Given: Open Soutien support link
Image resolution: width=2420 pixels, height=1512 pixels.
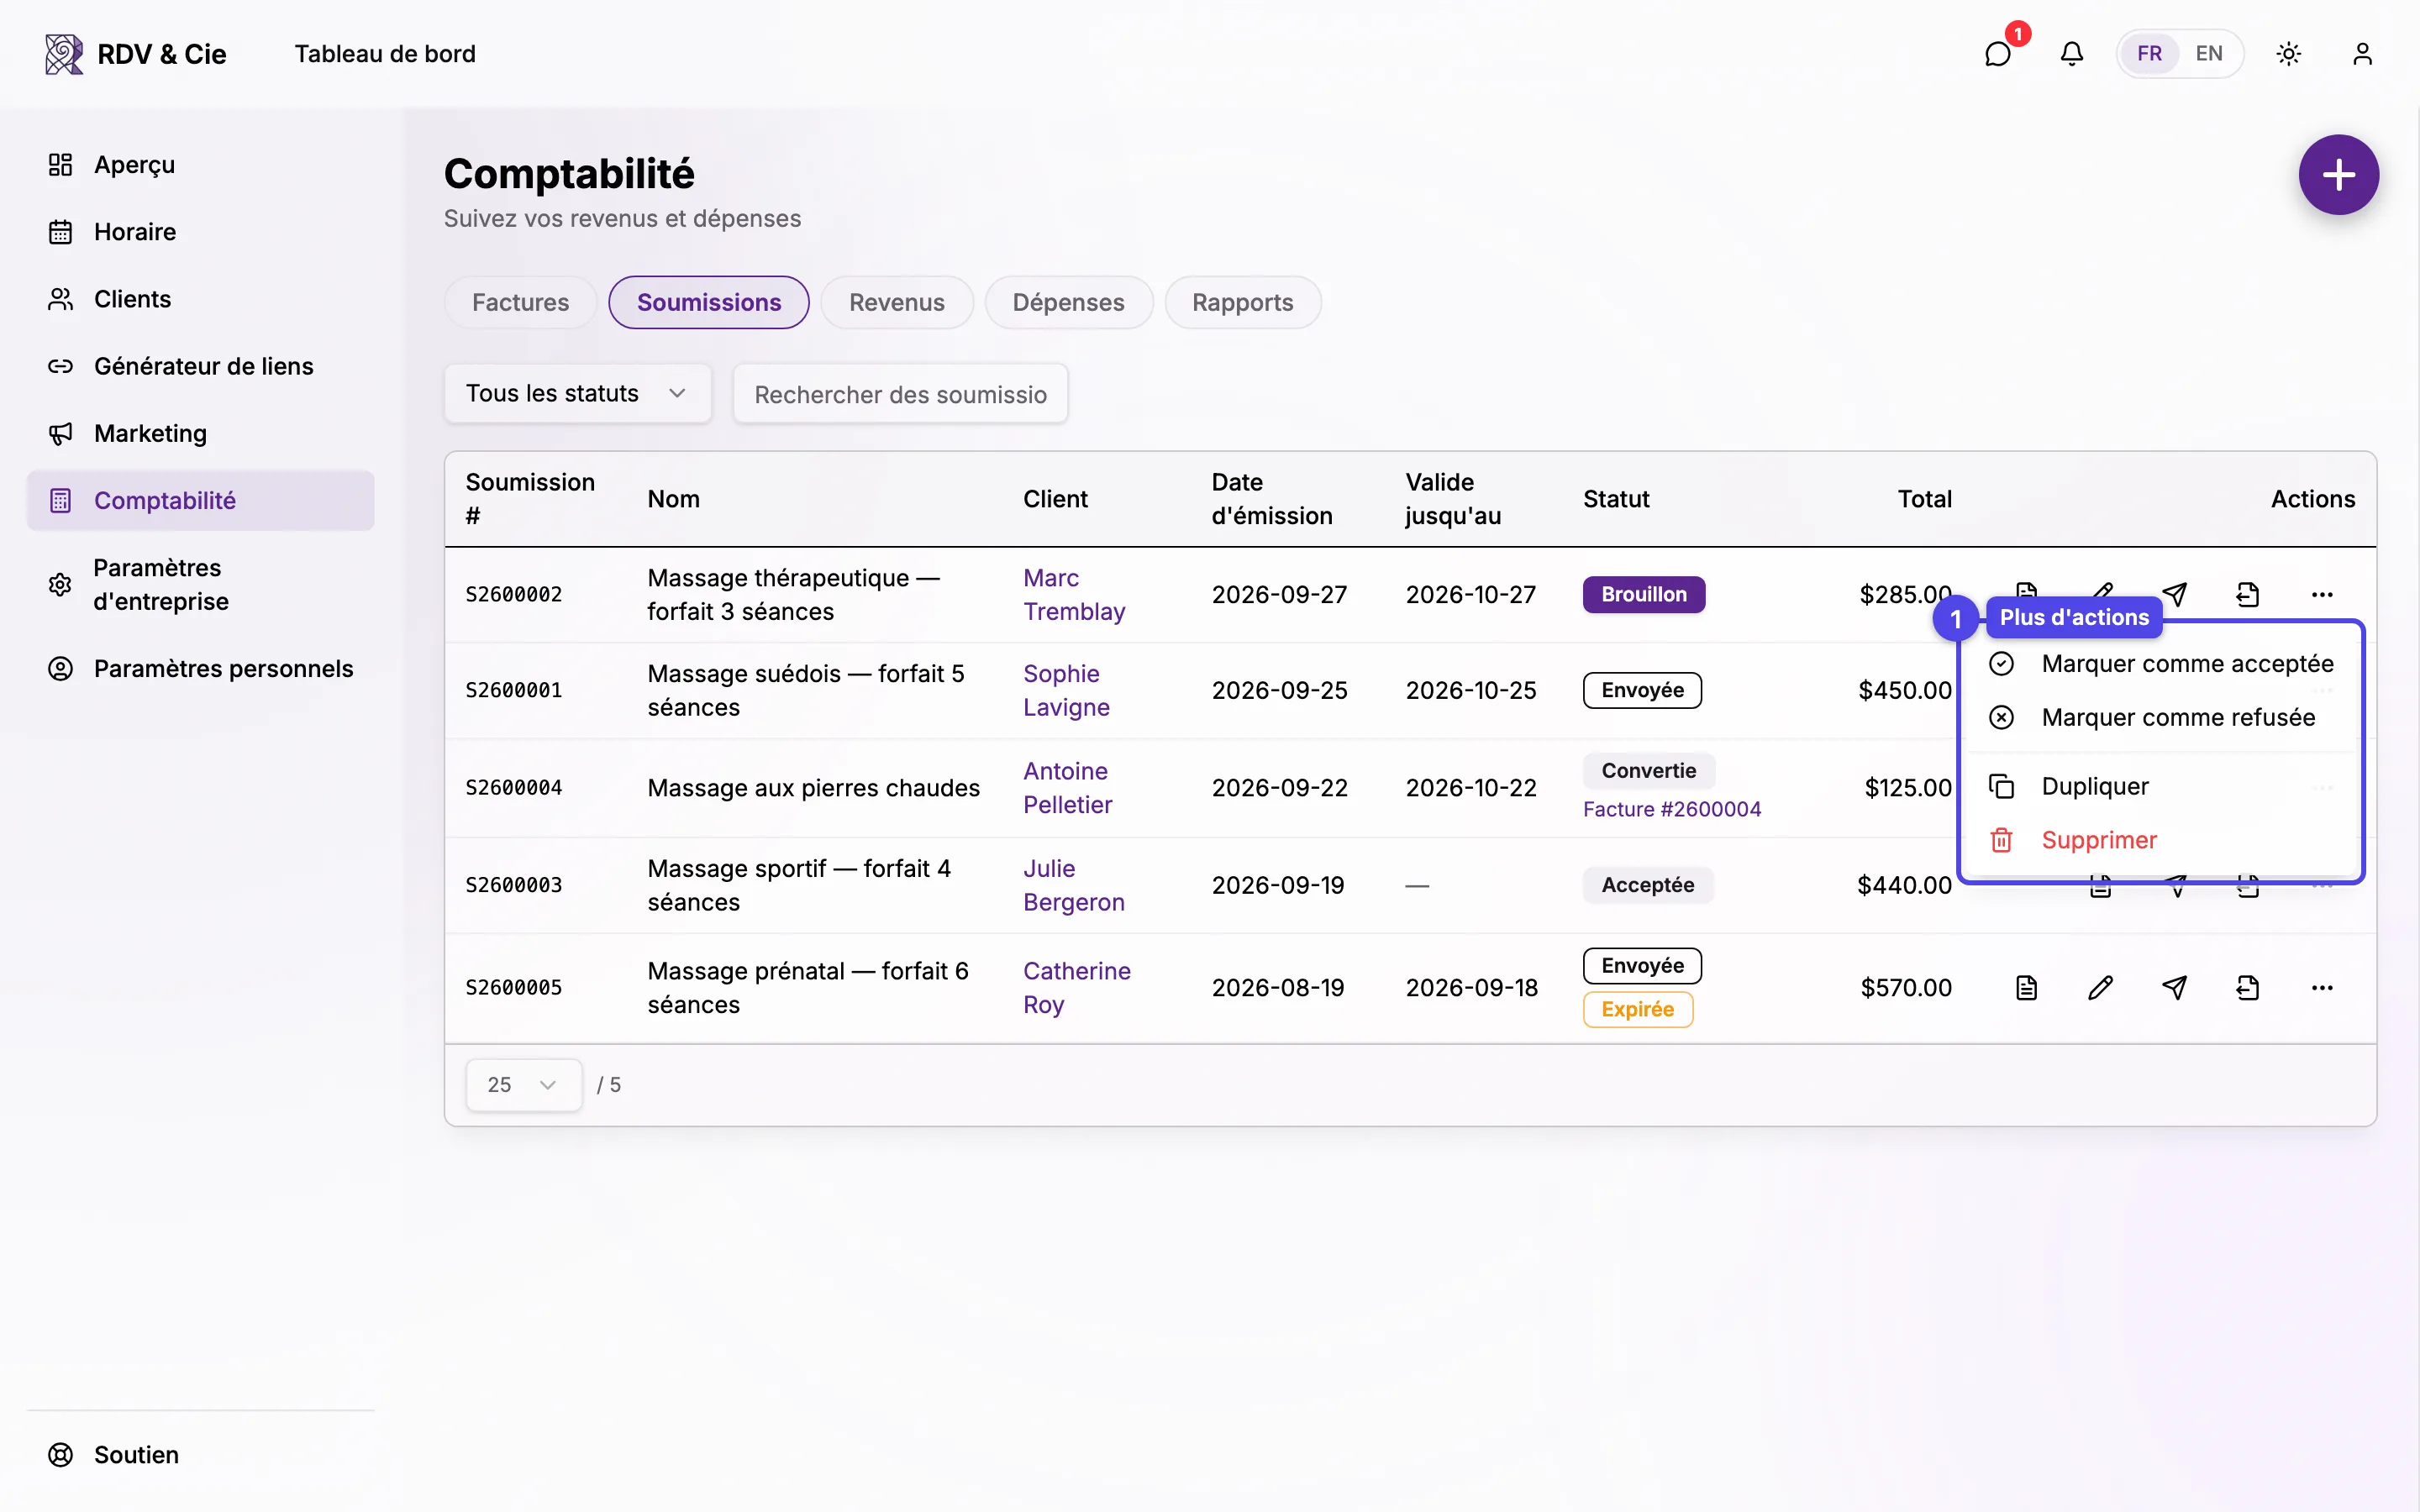Looking at the screenshot, I should click(200, 1455).
